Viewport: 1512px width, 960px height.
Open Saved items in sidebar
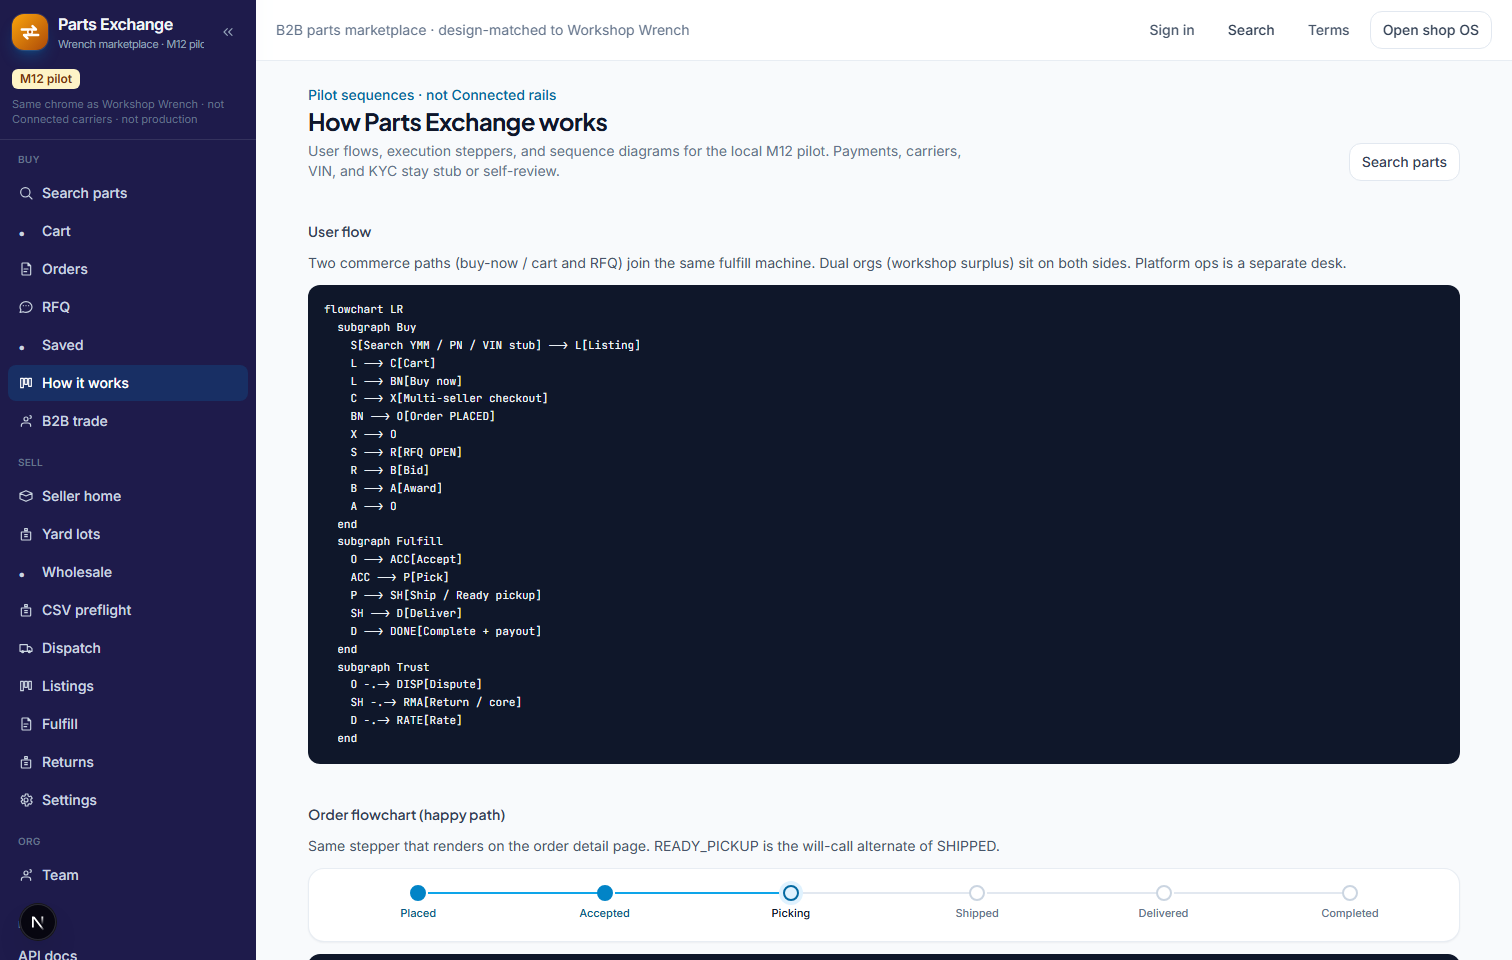[x=128, y=345]
